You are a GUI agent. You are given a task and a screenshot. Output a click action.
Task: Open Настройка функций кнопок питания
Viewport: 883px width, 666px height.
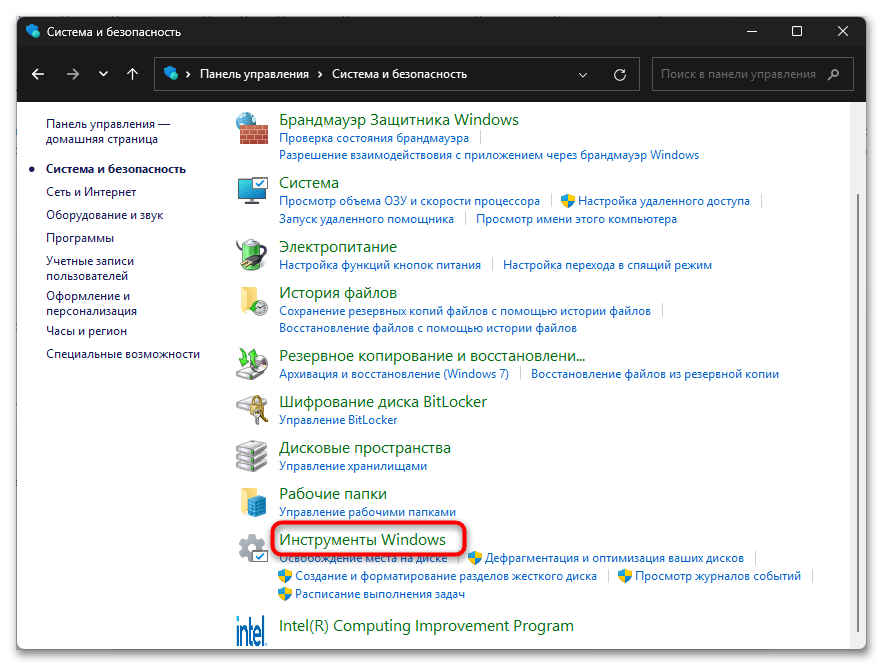380,265
